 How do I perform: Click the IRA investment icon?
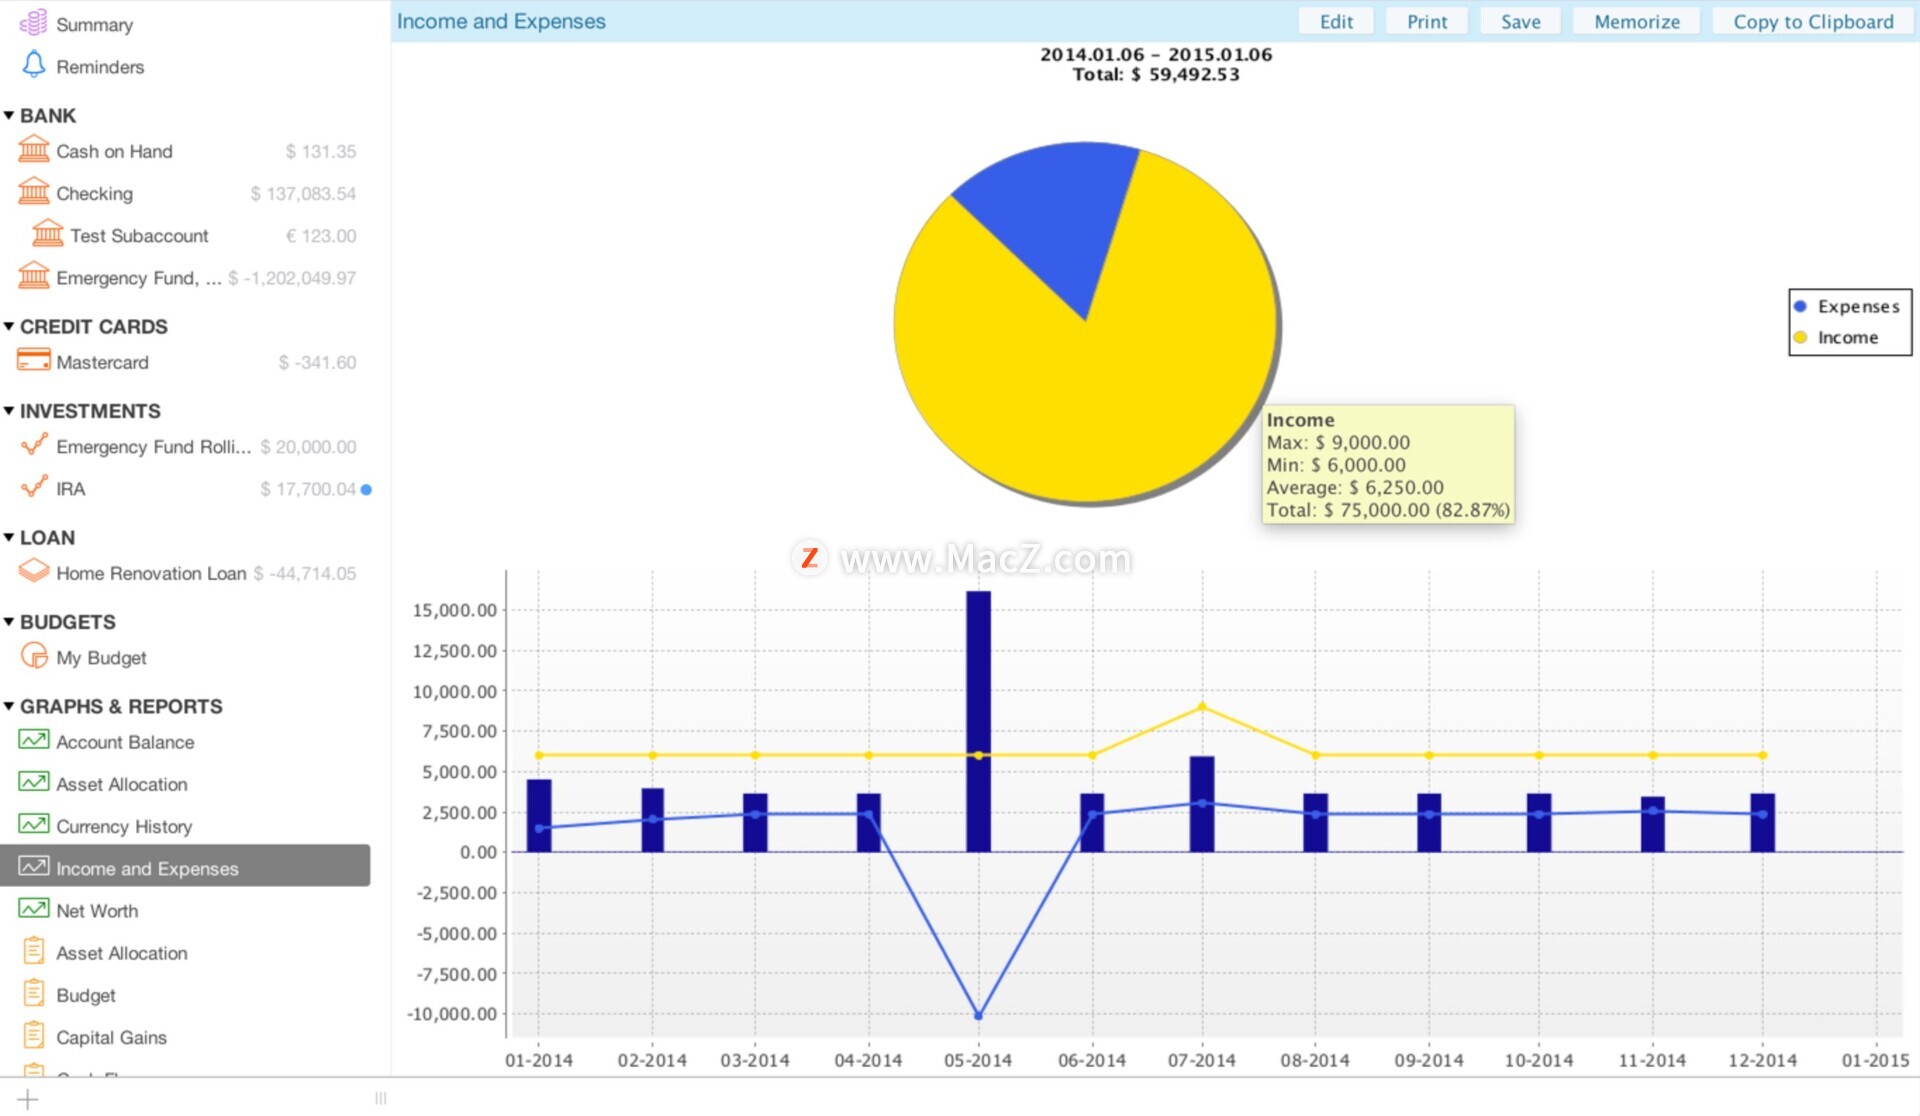[x=34, y=487]
